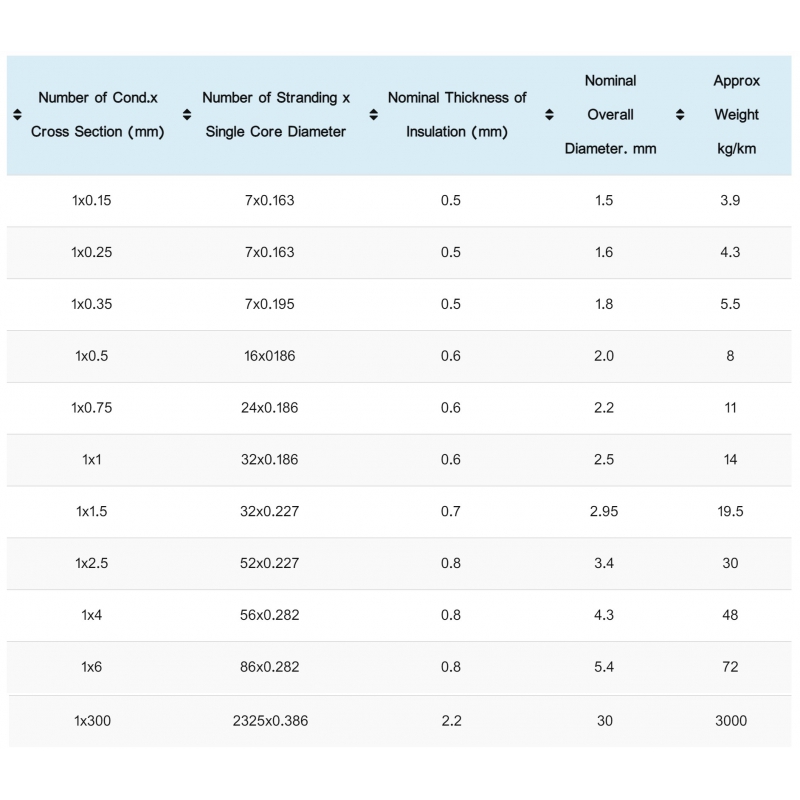Viewport: 800px width, 800px height.
Task: Sort table by Nominal Overall Diameter icon
Action: point(549,115)
